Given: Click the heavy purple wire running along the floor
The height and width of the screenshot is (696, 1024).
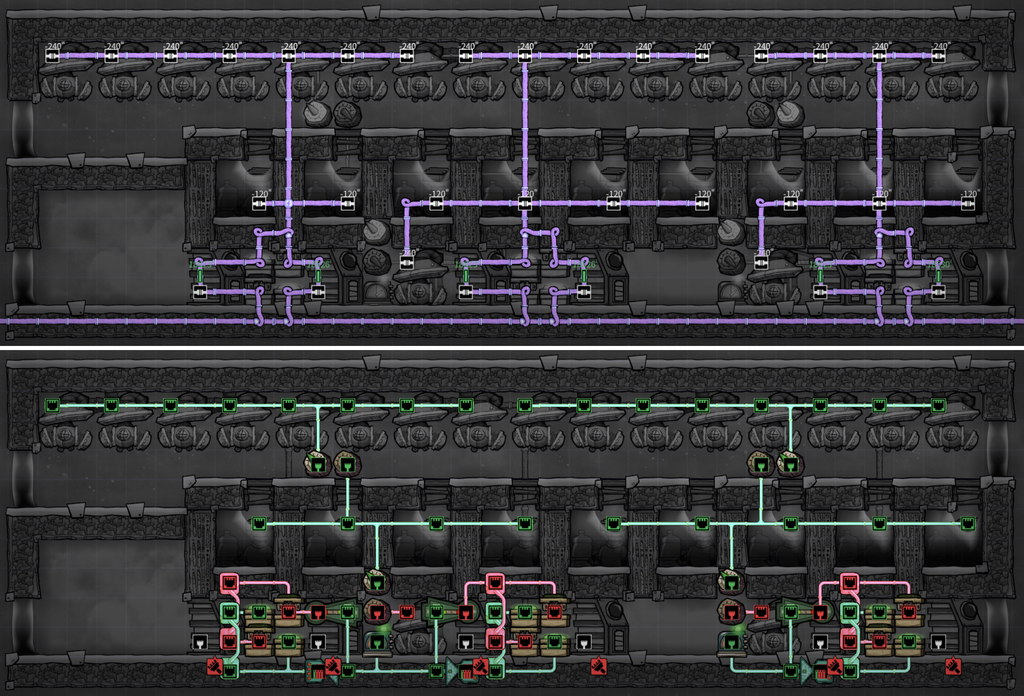Looking at the screenshot, I should [512, 321].
